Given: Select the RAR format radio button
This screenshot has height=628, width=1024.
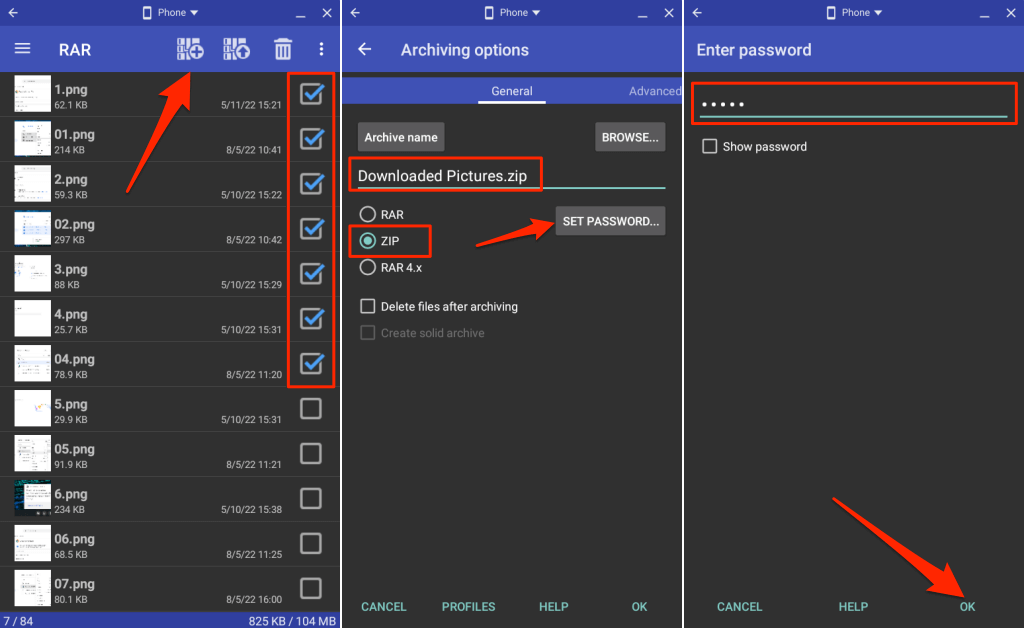Looking at the screenshot, I should coord(368,214).
